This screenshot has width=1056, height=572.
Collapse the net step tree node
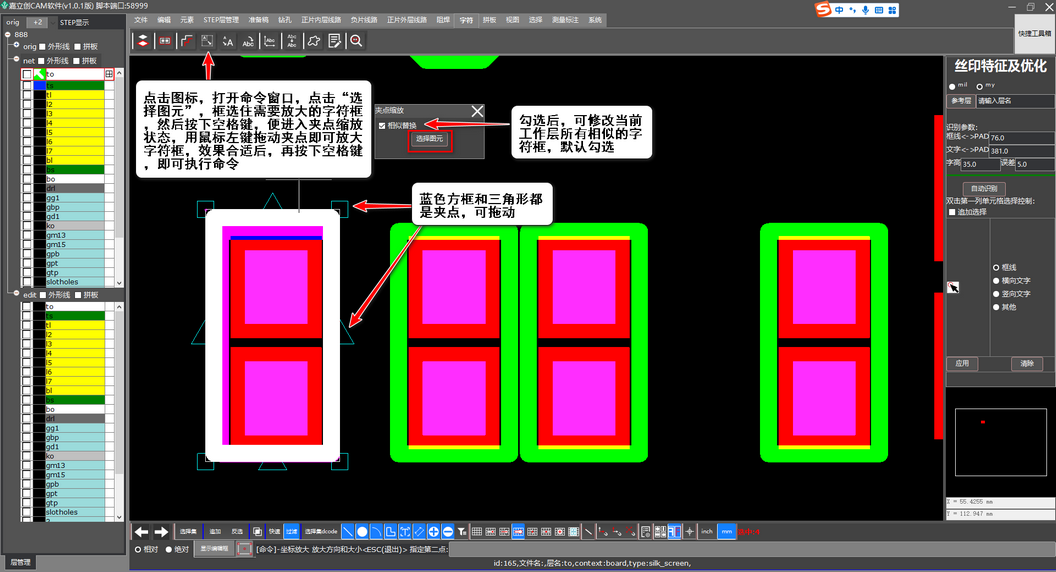click(16, 60)
